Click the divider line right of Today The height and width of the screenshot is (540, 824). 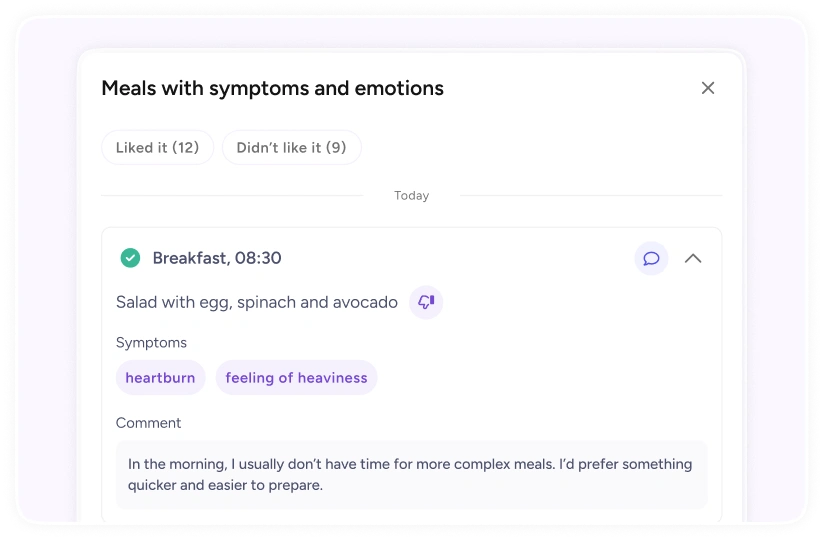(591, 195)
